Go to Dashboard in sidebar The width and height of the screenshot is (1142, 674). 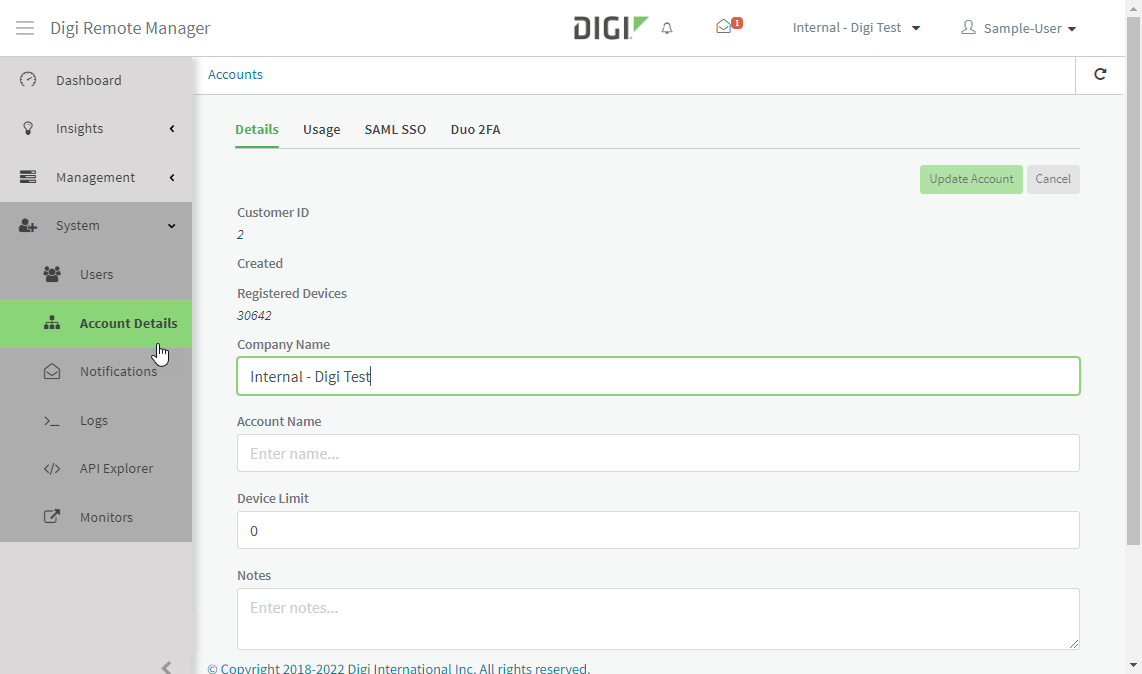tap(96, 80)
